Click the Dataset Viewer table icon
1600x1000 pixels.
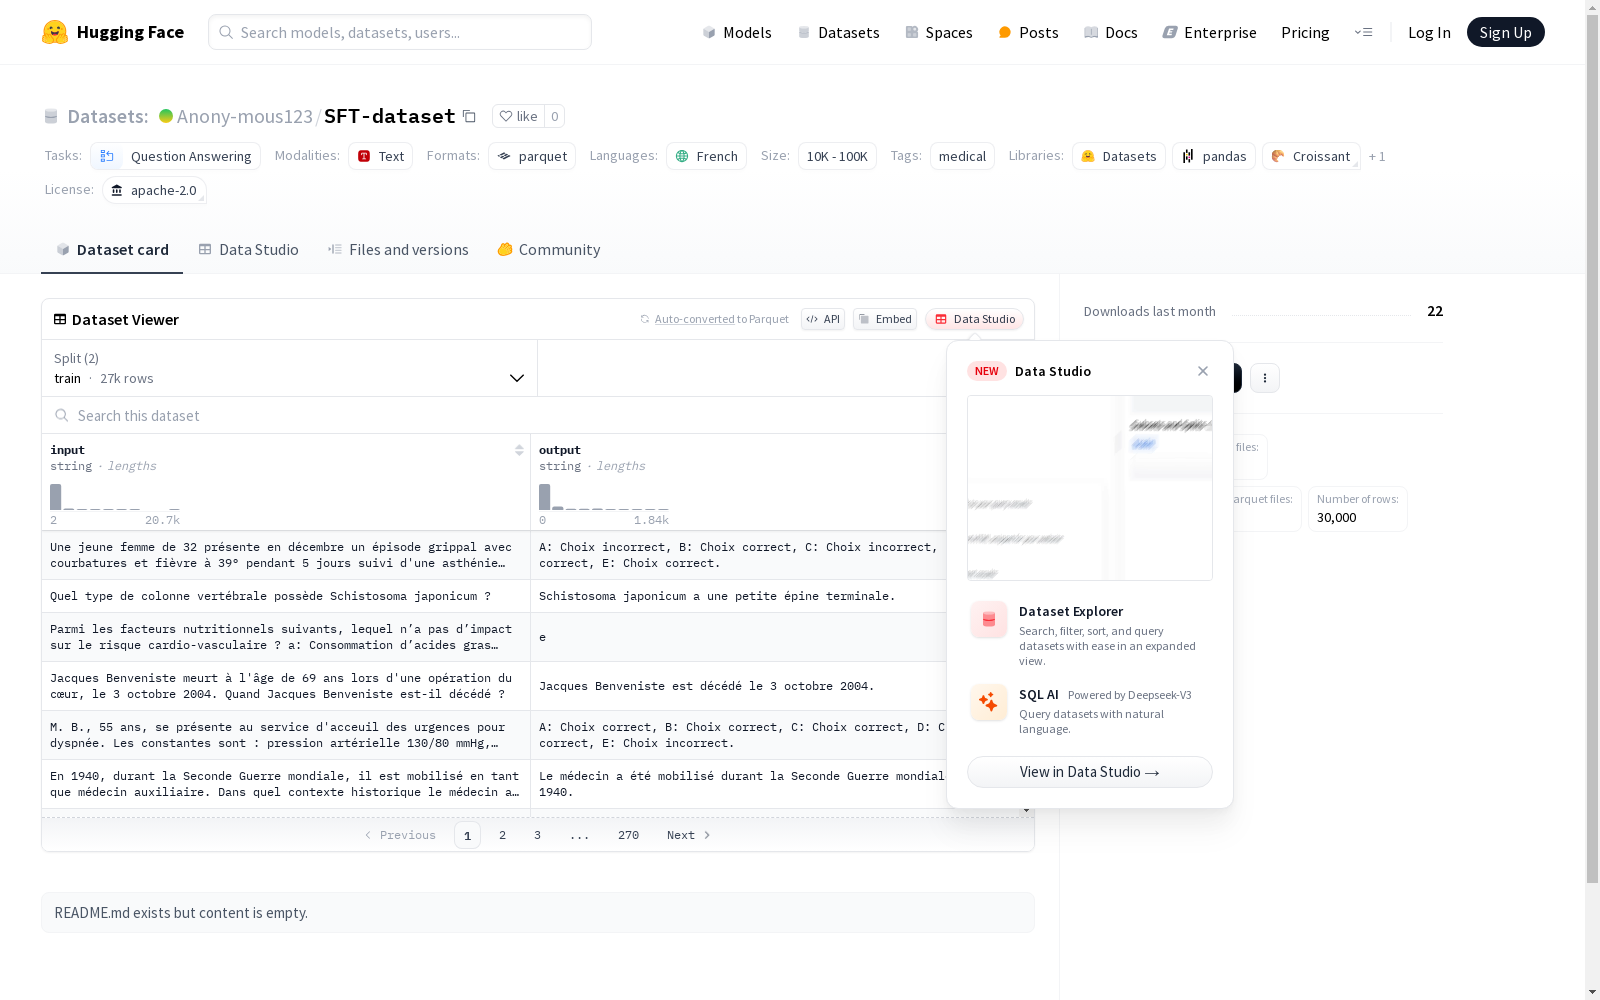60,319
